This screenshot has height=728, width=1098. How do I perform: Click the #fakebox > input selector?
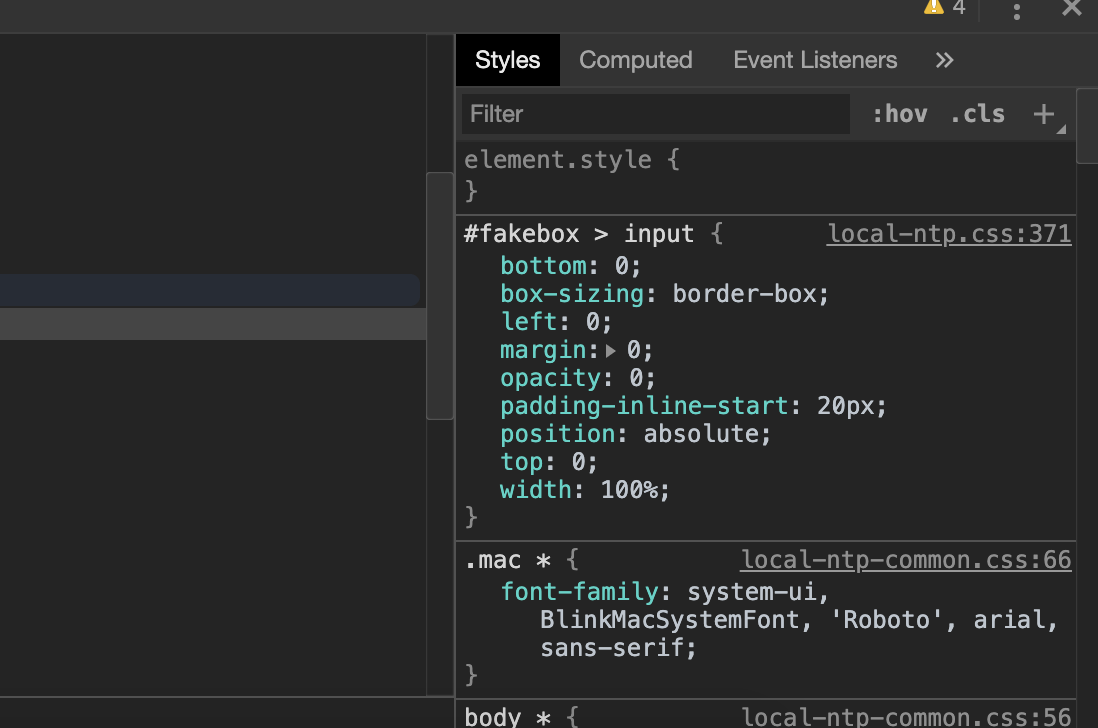click(578, 234)
